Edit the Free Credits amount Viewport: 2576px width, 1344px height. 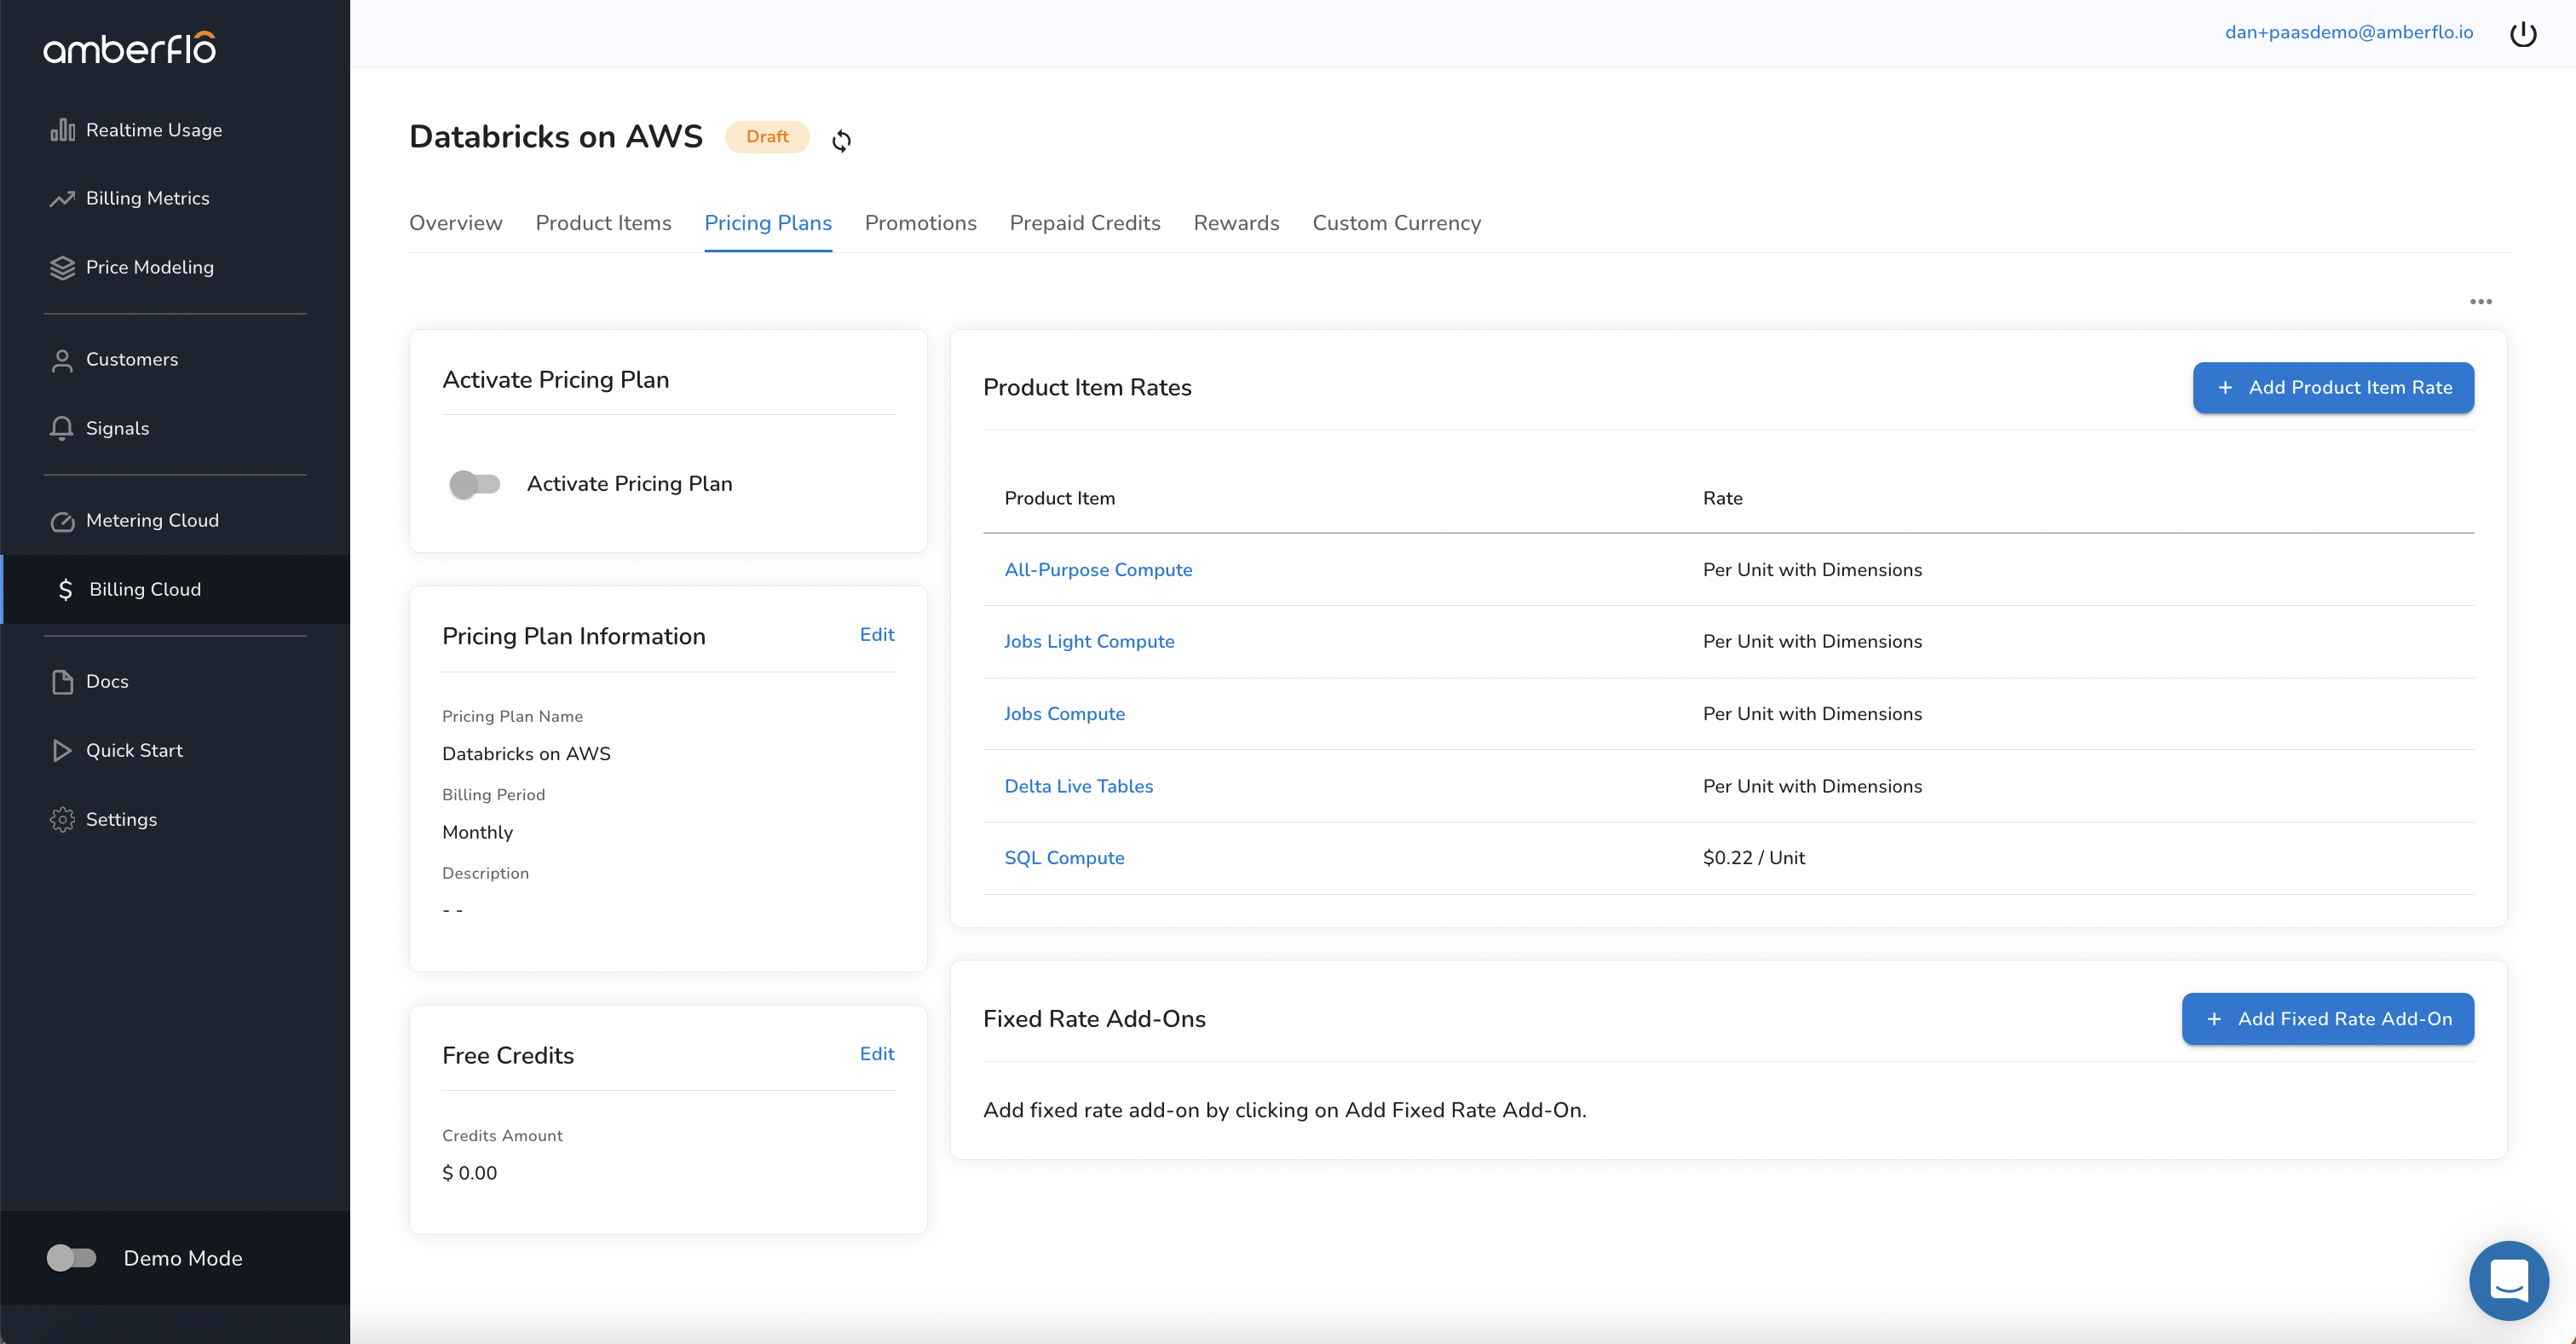pyautogui.click(x=876, y=1053)
